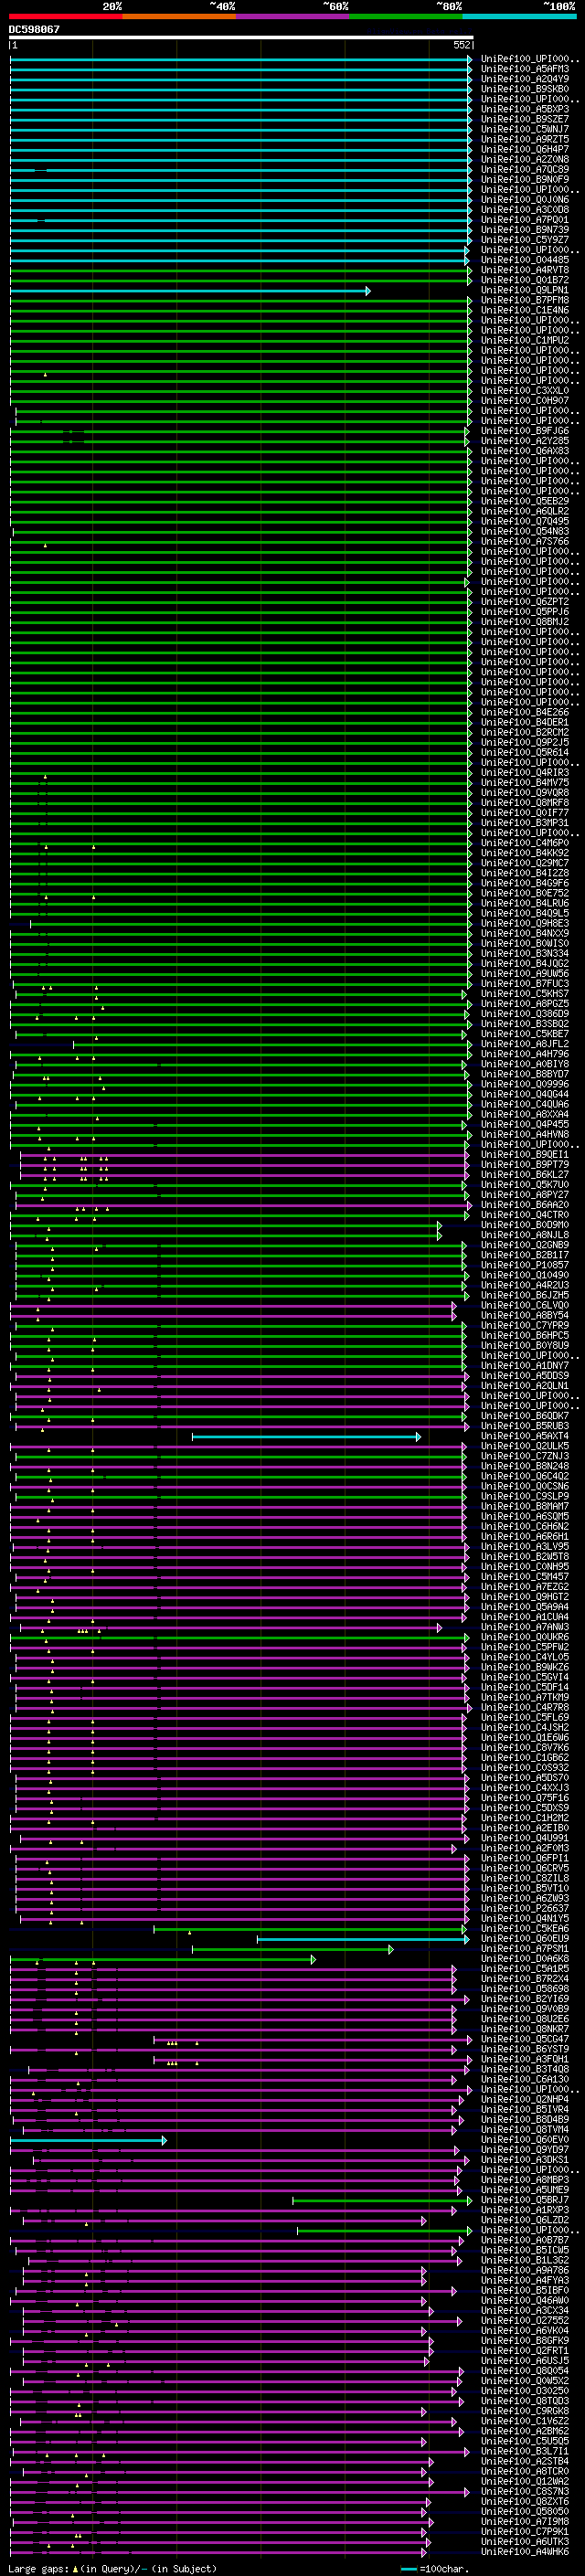Click the purple ~60% identity legend segment

point(293,17)
